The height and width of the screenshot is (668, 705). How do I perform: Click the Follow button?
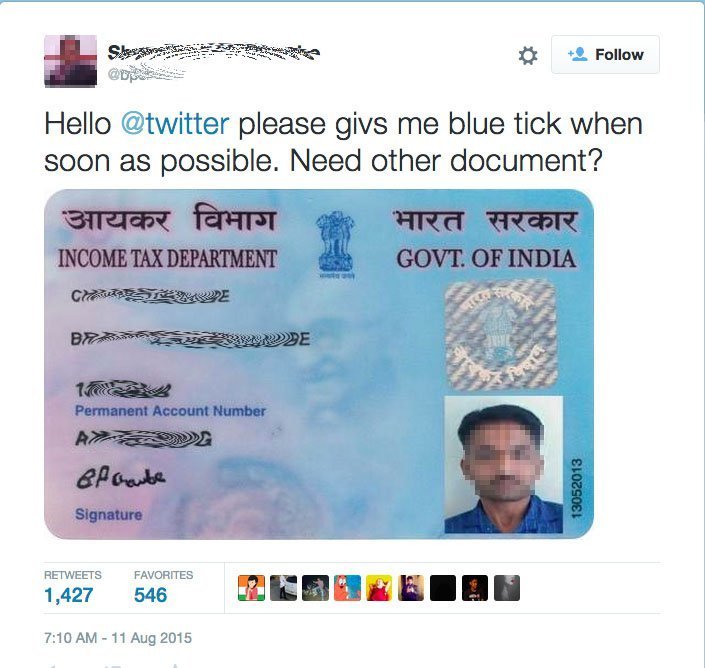[605, 54]
